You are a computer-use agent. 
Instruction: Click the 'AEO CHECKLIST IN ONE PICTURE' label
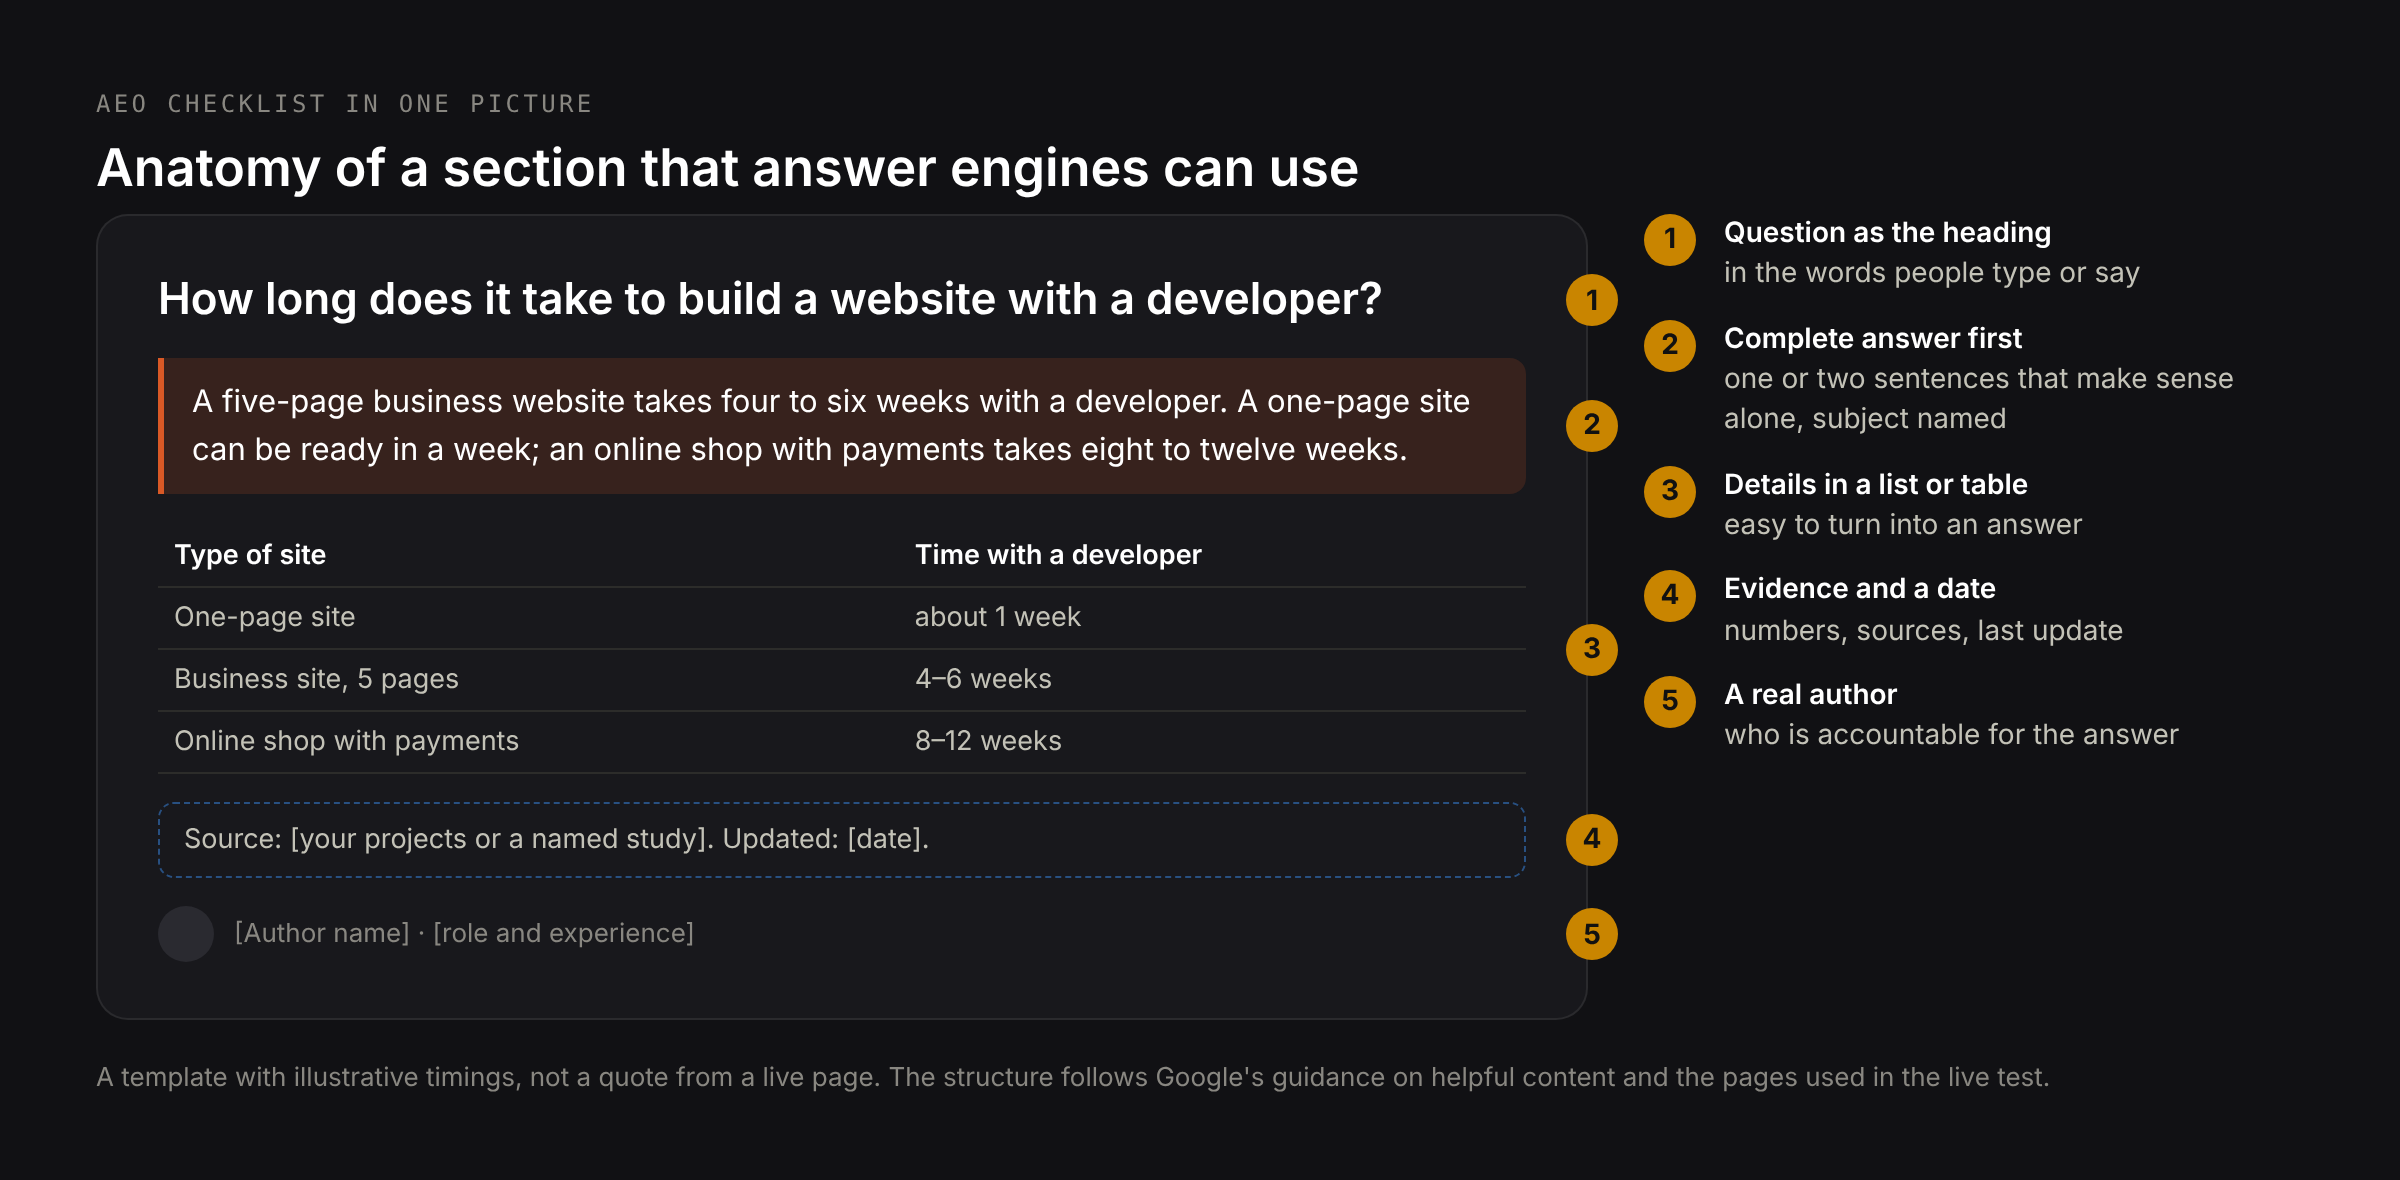tap(344, 104)
